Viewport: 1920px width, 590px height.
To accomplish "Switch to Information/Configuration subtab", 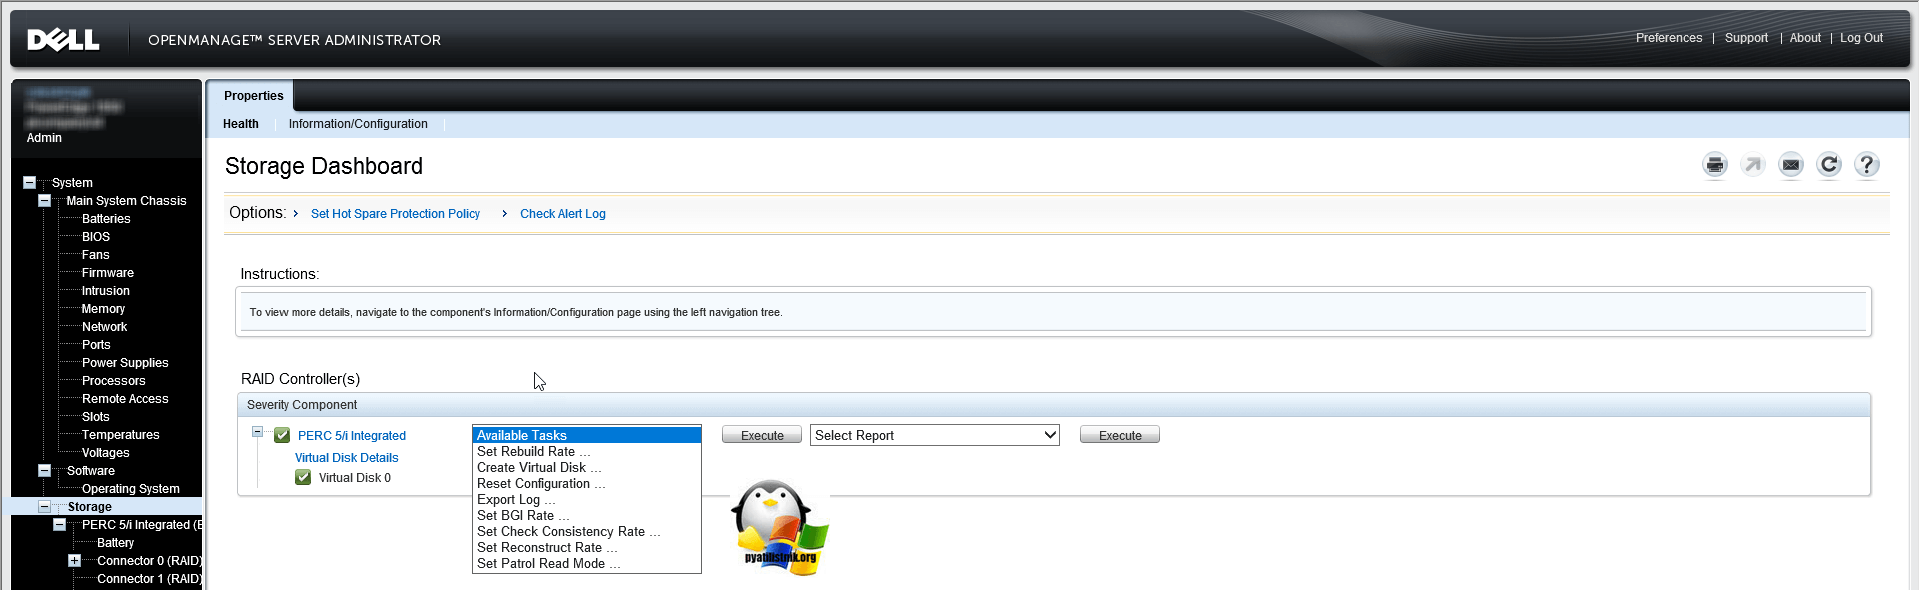I will tap(358, 124).
